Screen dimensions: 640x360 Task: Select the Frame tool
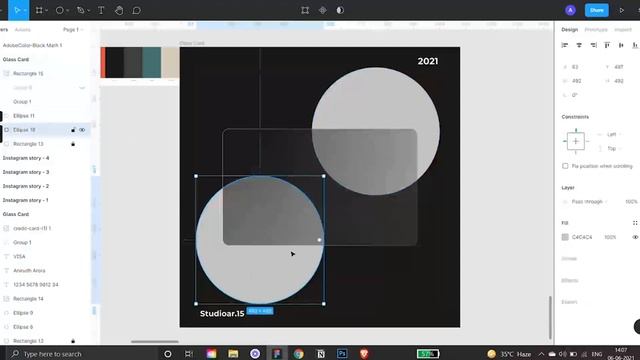pyautogui.click(x=39, y=10)
